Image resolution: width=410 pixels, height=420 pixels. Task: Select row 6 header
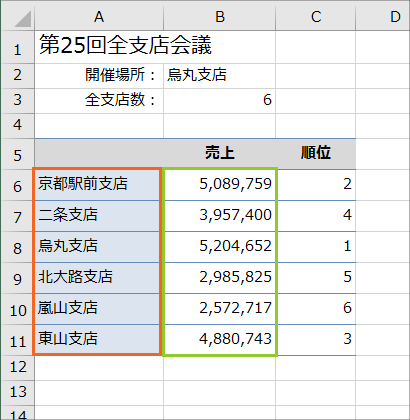(x=17, y=185)
